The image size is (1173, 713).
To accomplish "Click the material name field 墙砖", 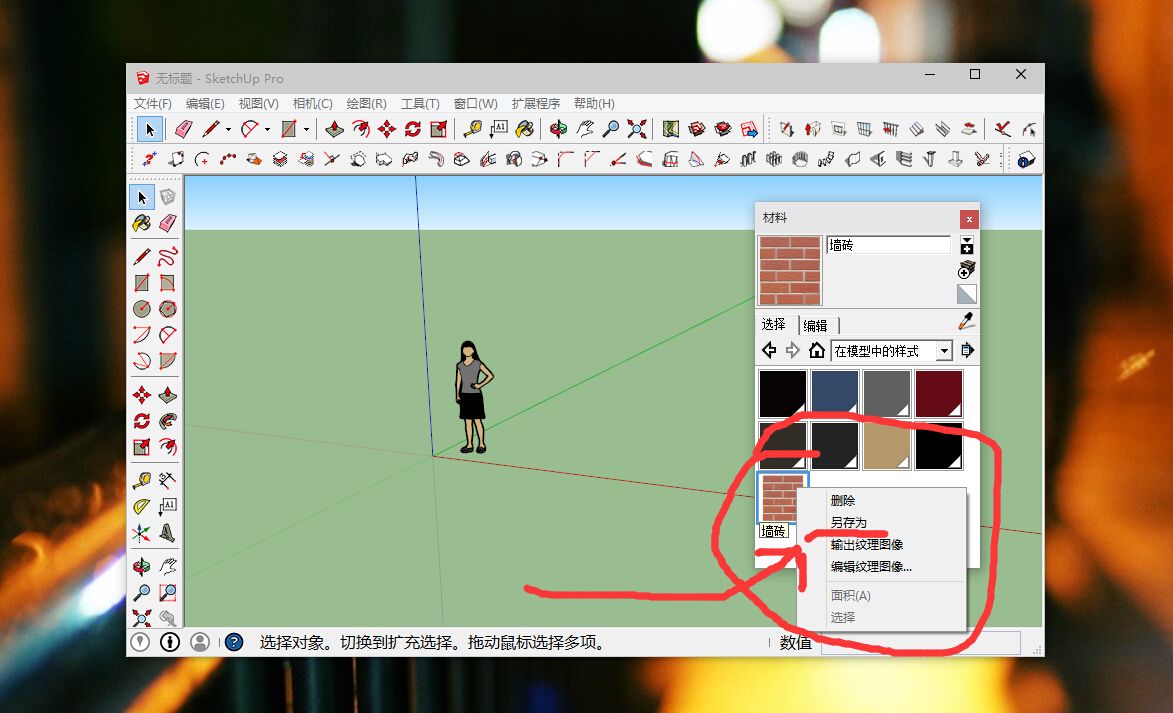I will [x=889, y=245].
